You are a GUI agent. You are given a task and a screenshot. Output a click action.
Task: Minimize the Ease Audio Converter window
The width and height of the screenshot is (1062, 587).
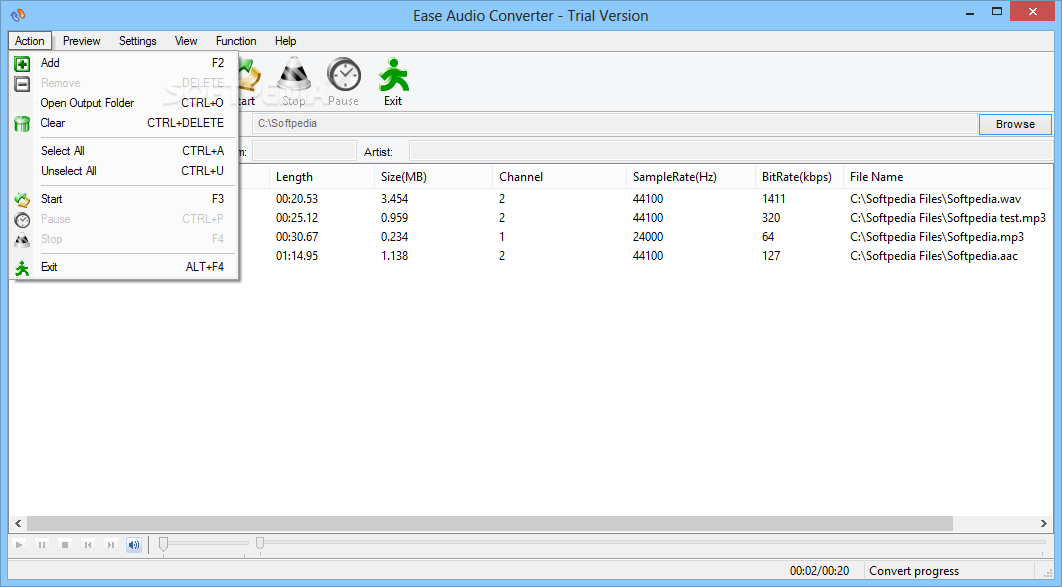970,12
